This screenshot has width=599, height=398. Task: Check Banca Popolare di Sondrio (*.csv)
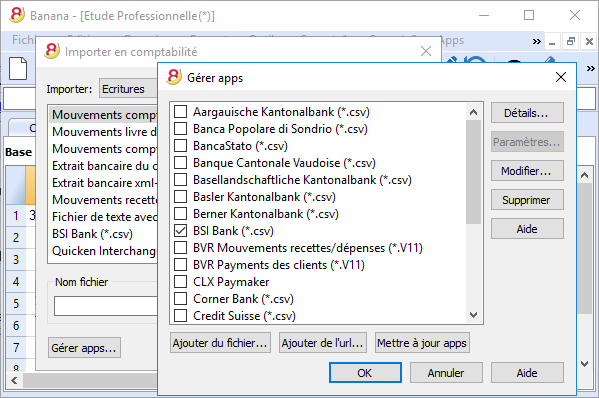(x=180, y=129)
